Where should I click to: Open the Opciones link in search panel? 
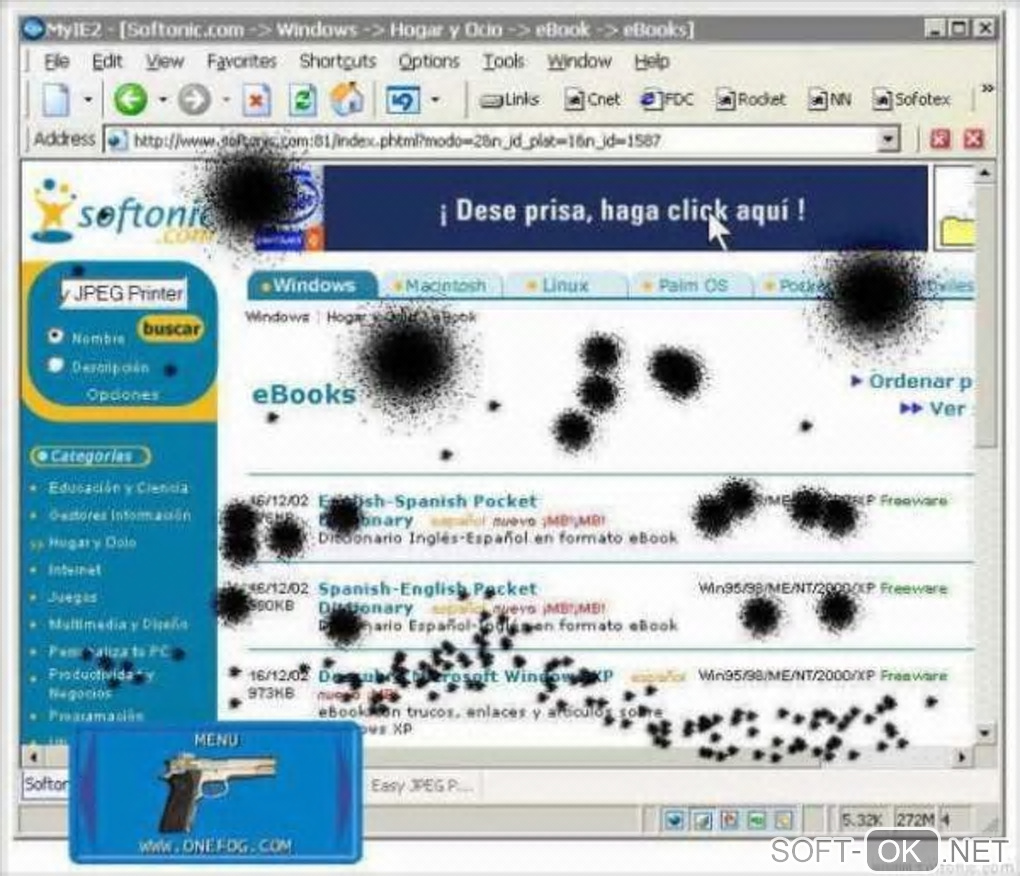pos(122,395)
